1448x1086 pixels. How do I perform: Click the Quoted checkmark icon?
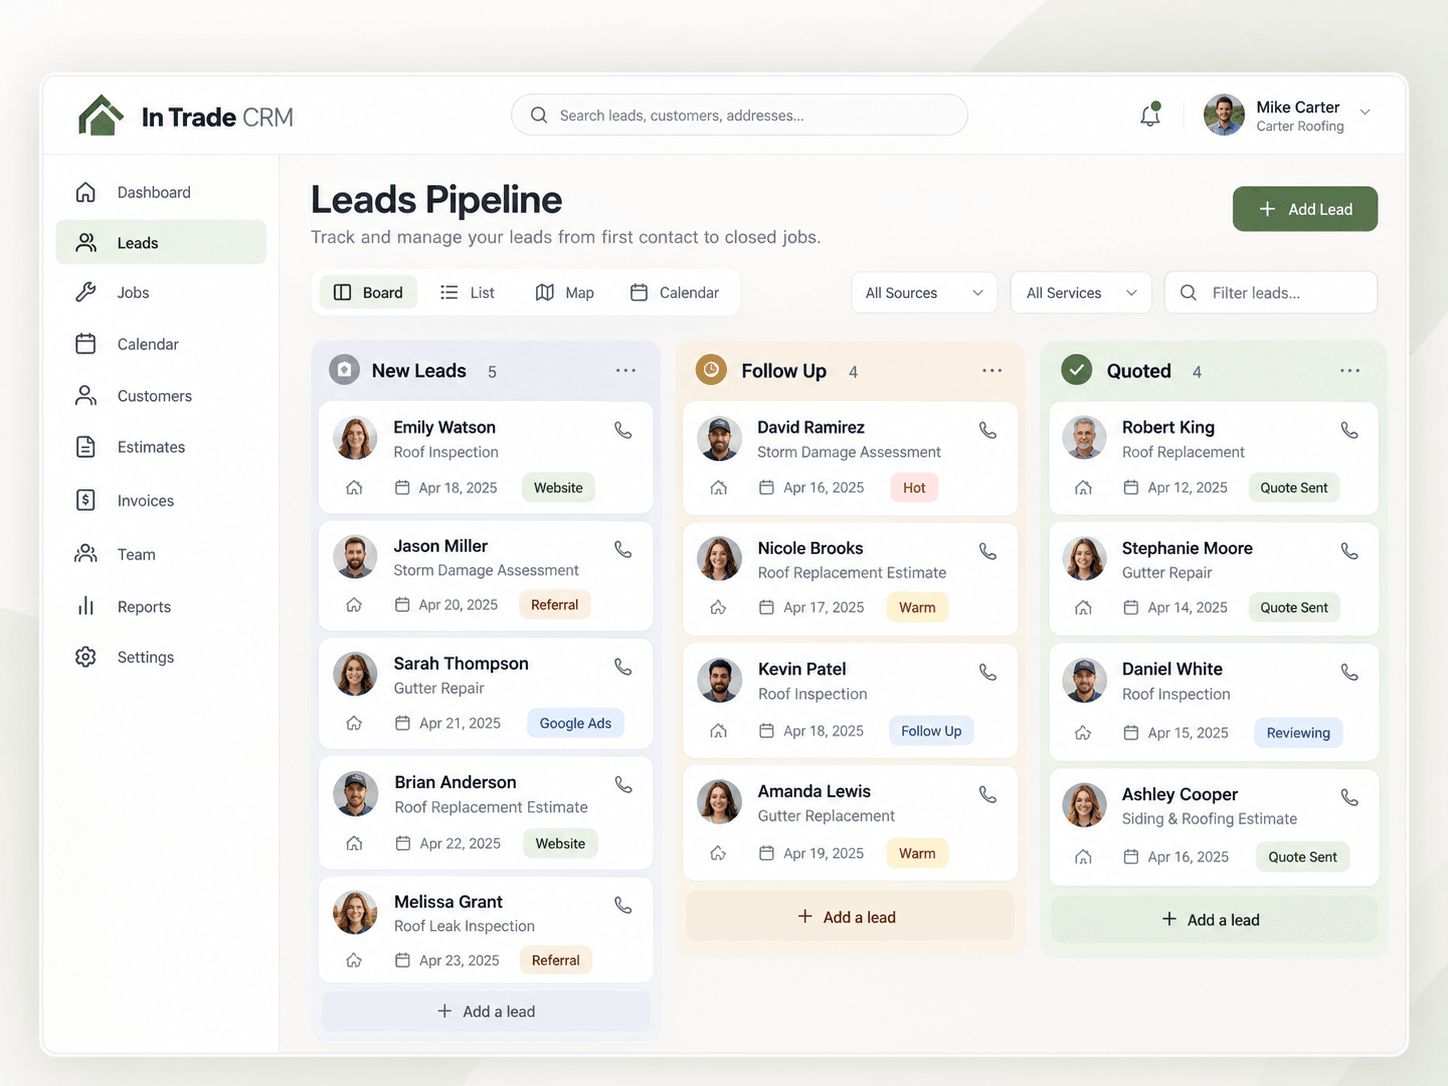tap(1076, 370)
